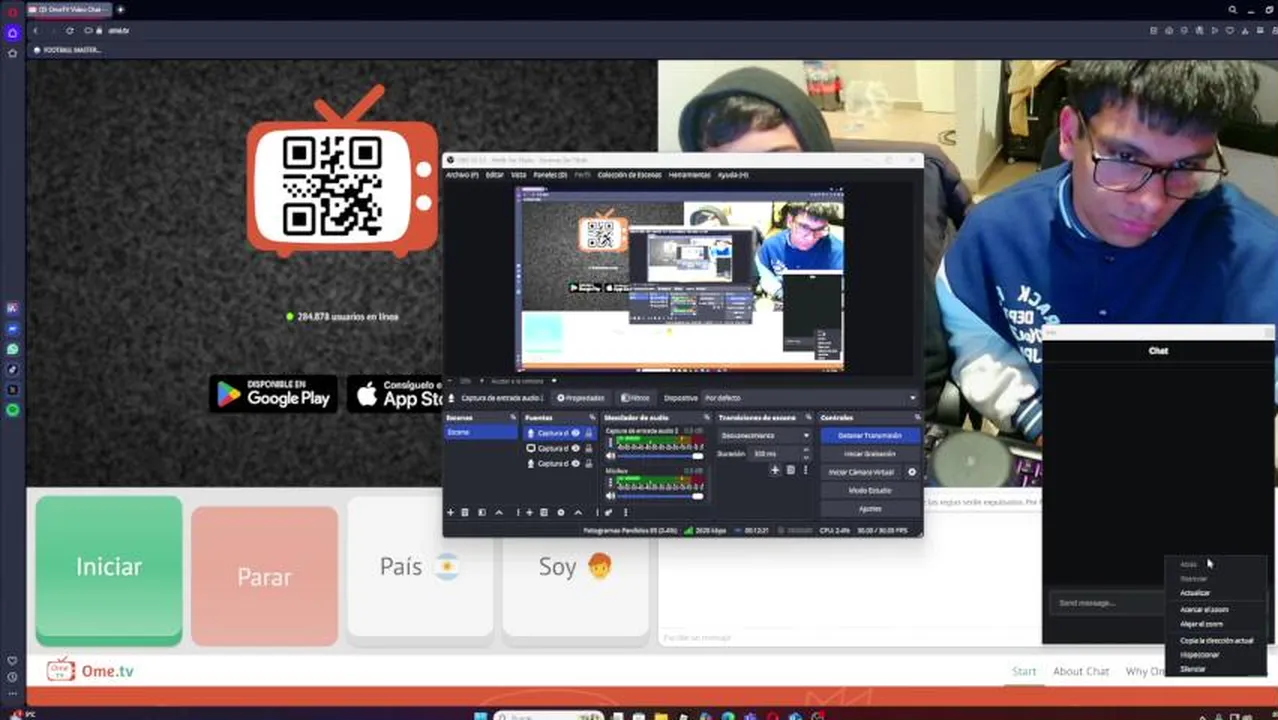Open Colección de Escenas menu
This screenshot has height=720, width=1278.
coord(629,174)
